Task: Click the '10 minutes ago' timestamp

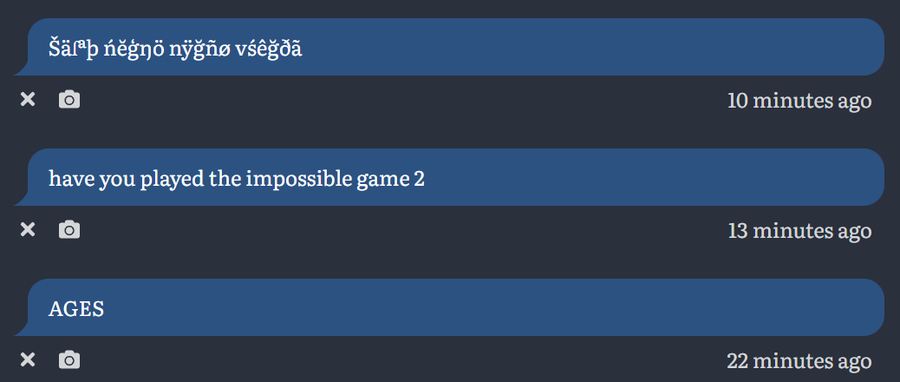Action: 800,101
